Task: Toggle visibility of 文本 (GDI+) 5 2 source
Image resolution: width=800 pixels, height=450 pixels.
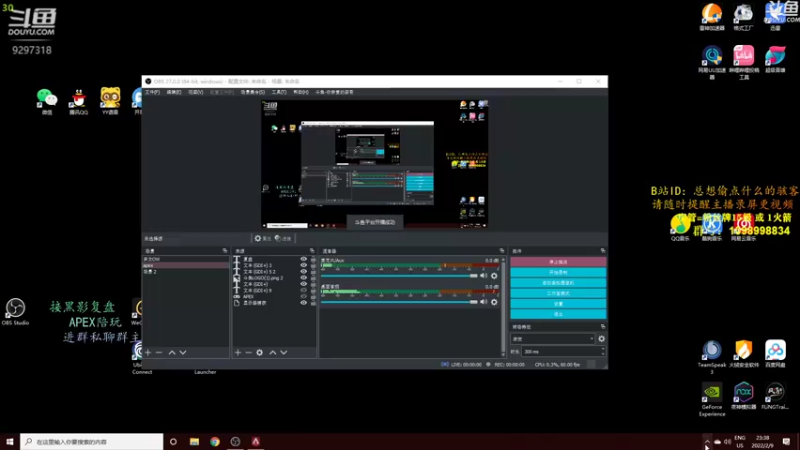Action: pyautogui.click(x=304, y=271)
